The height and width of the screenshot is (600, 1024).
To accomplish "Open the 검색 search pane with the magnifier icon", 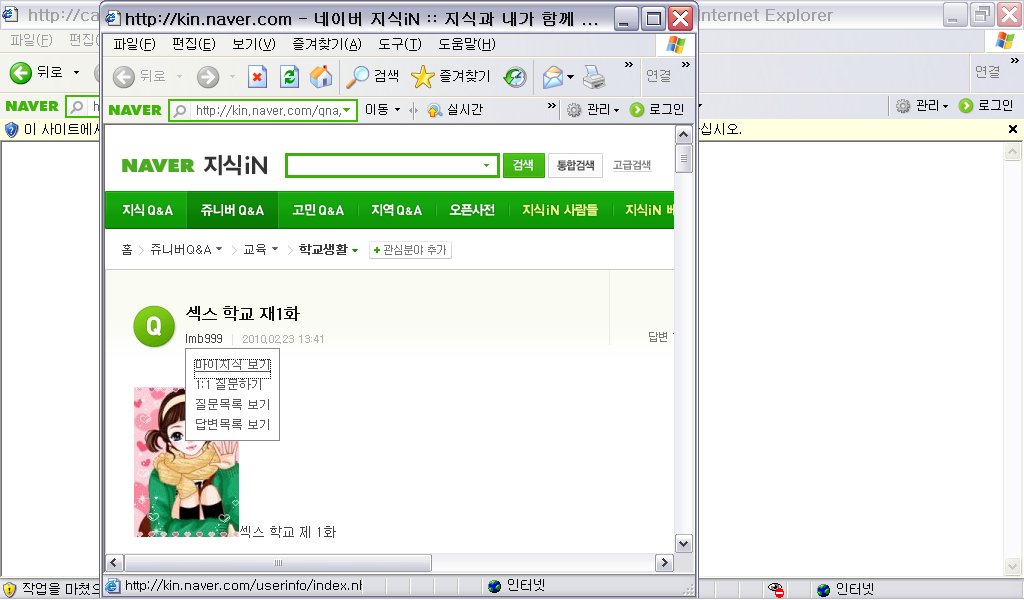I will (x=357, y=77).
